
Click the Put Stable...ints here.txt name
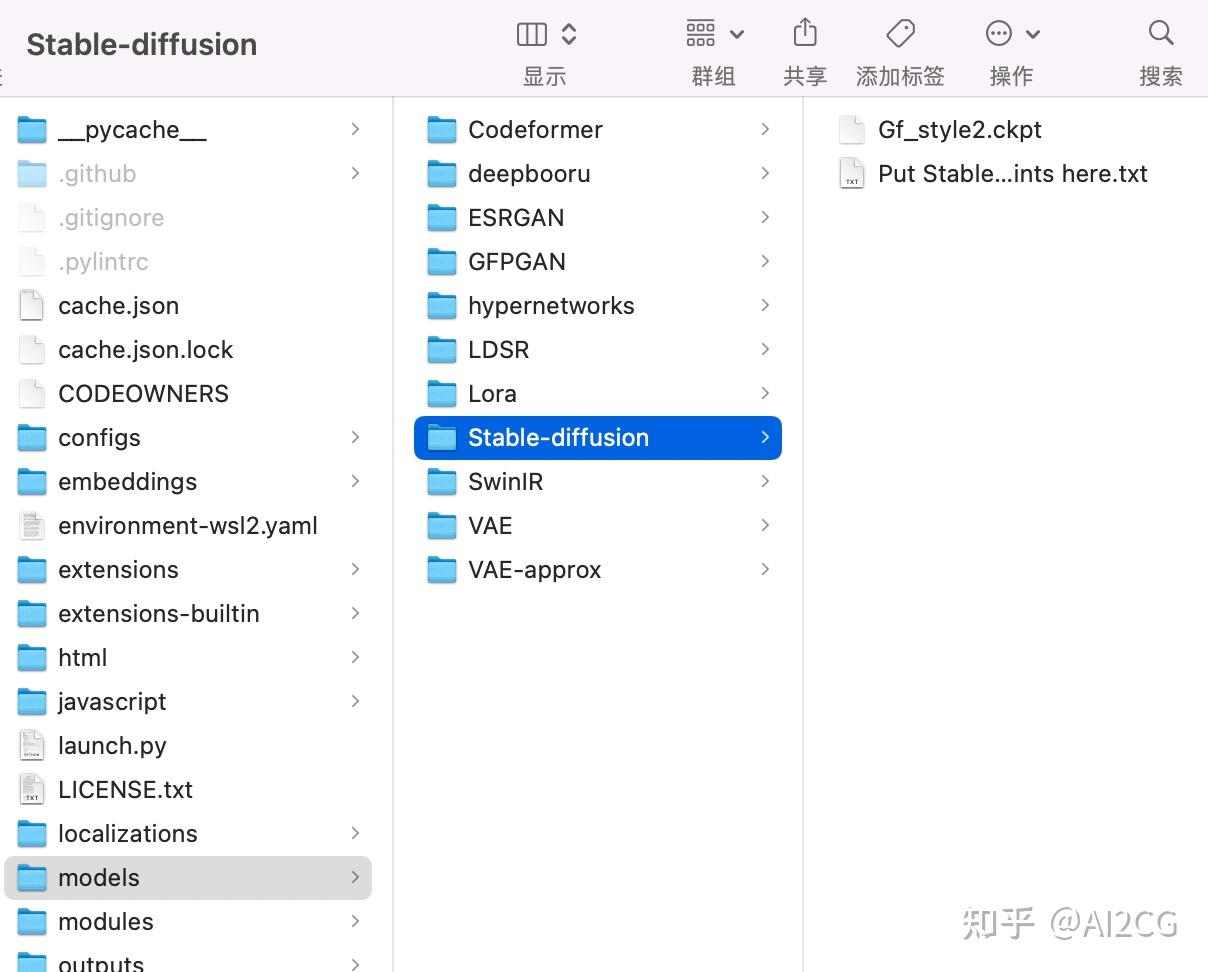click(1013, 174)
